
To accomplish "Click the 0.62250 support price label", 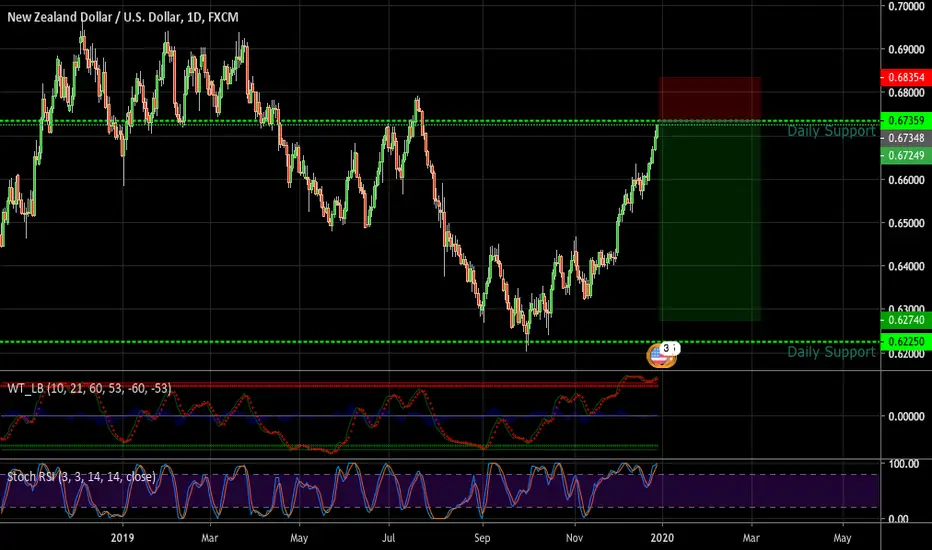I will click(906, 341).
